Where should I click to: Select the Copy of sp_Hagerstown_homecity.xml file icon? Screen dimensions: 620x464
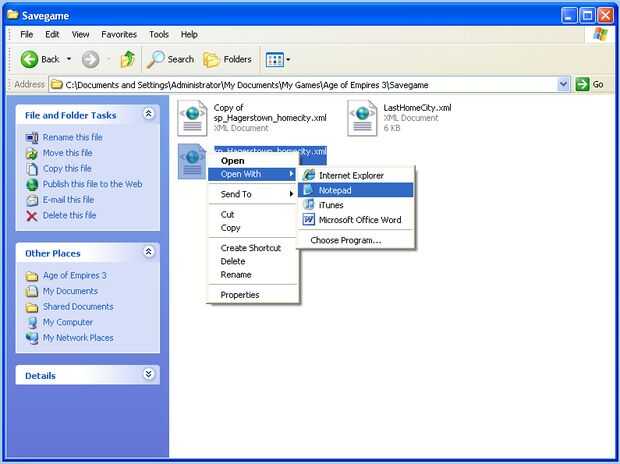pos(192,118)
